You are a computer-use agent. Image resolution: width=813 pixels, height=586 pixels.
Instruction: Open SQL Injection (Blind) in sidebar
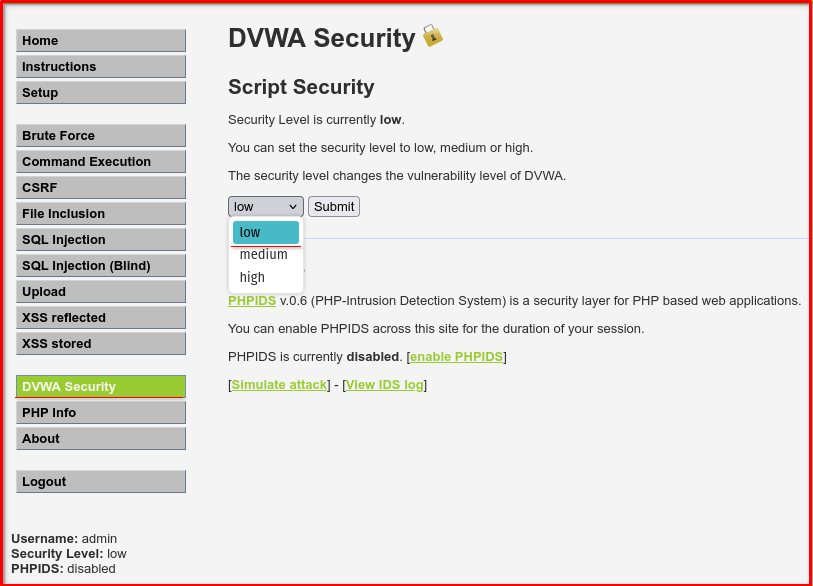coord(101,265)
